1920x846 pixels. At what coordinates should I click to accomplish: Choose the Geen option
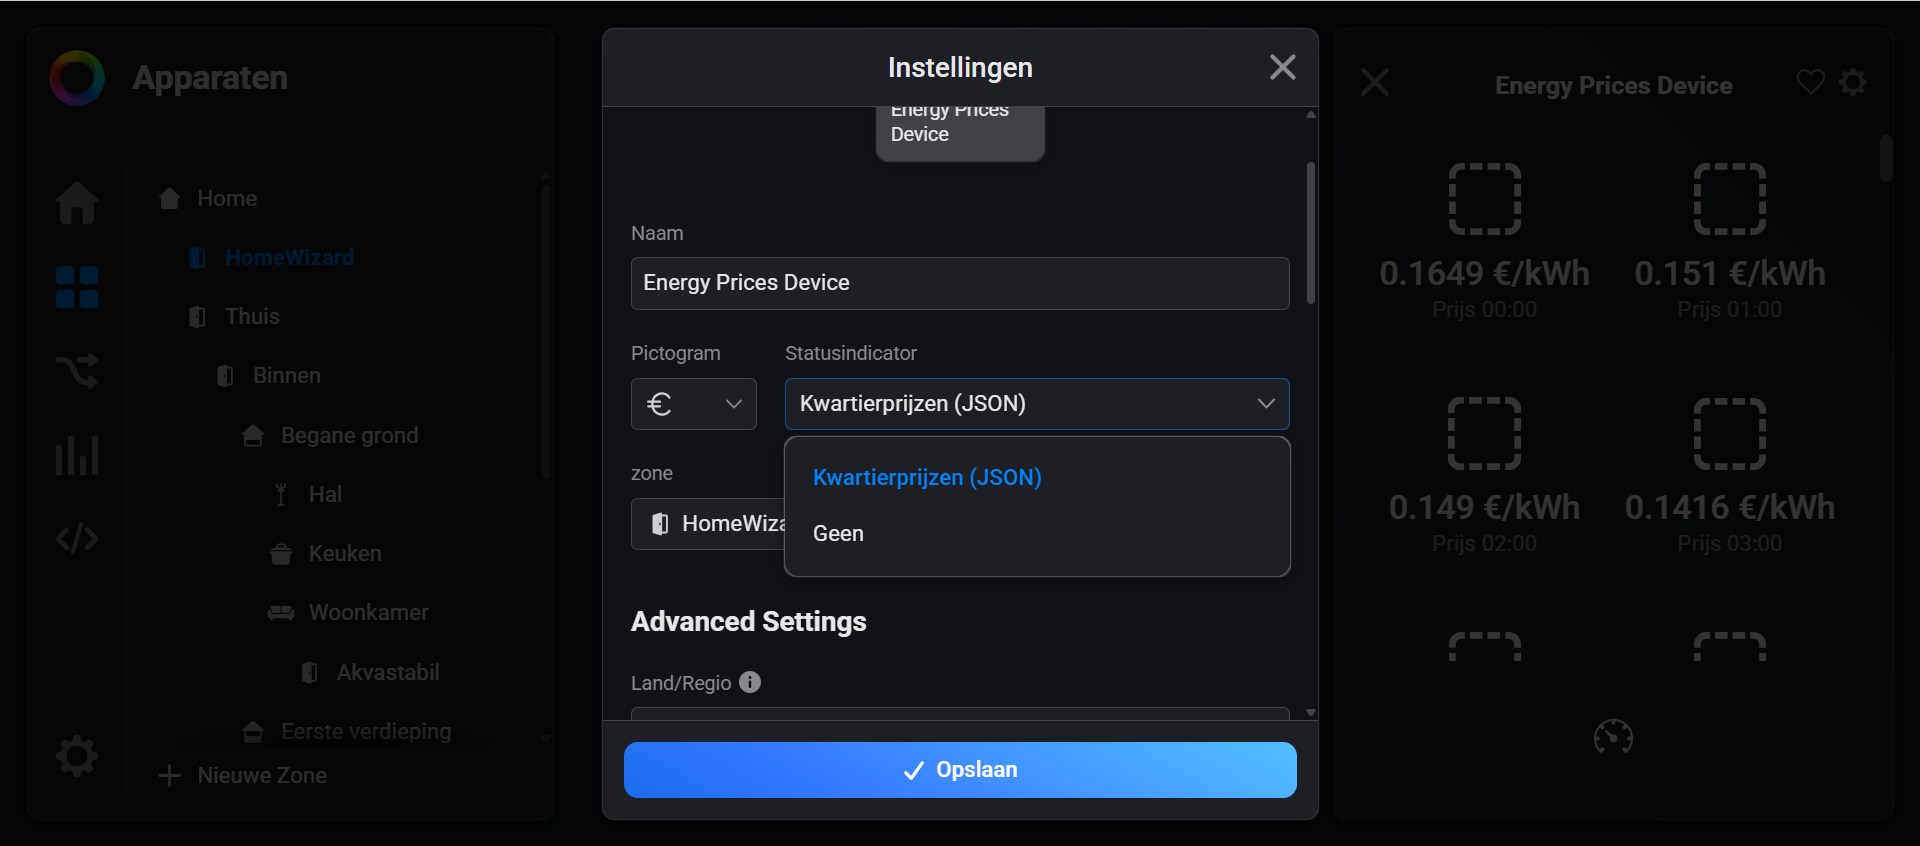(x=838, y=534)
